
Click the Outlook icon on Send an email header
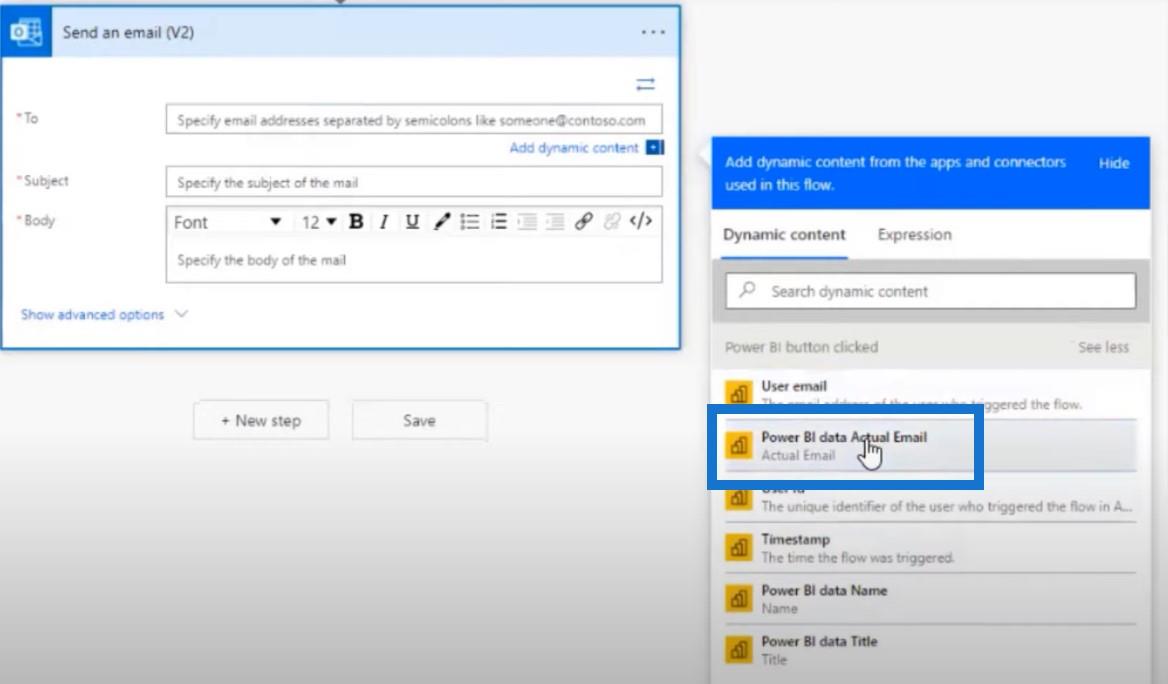coord(26,32)
